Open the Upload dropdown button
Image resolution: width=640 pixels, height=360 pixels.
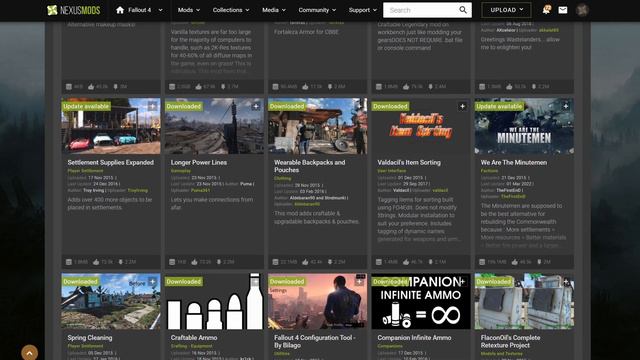507,10
